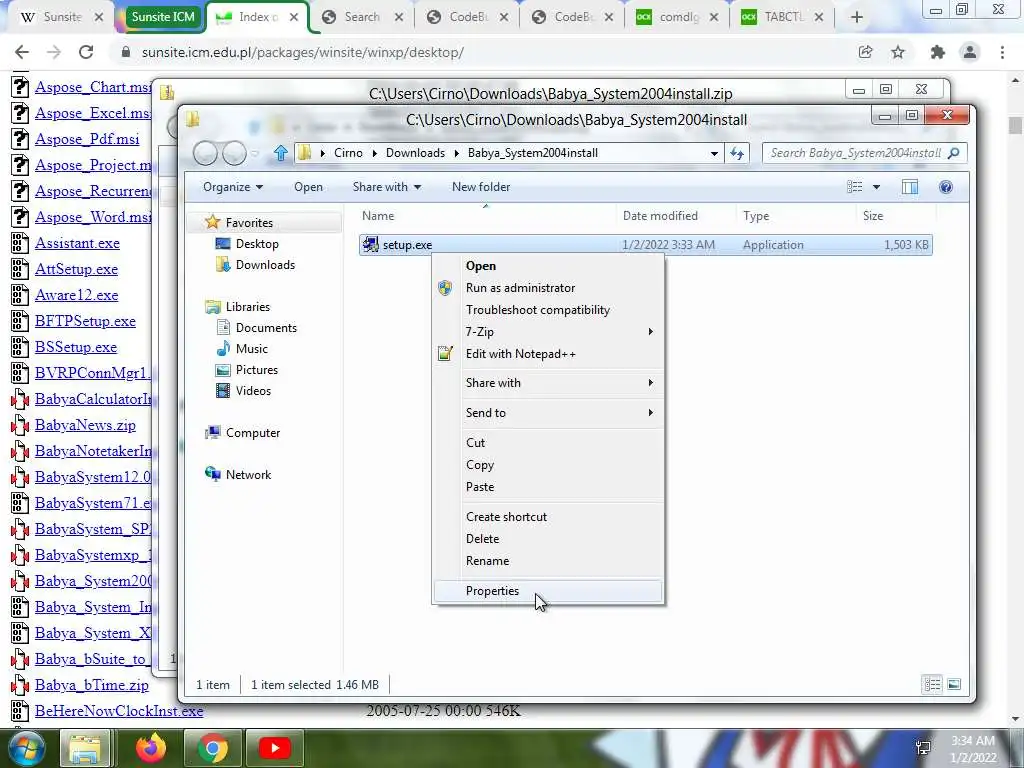Image resolution: width=1024 pixels, height=768 pixels.
Task: Bookmark this page with star icon
Action: coord(898,52)
